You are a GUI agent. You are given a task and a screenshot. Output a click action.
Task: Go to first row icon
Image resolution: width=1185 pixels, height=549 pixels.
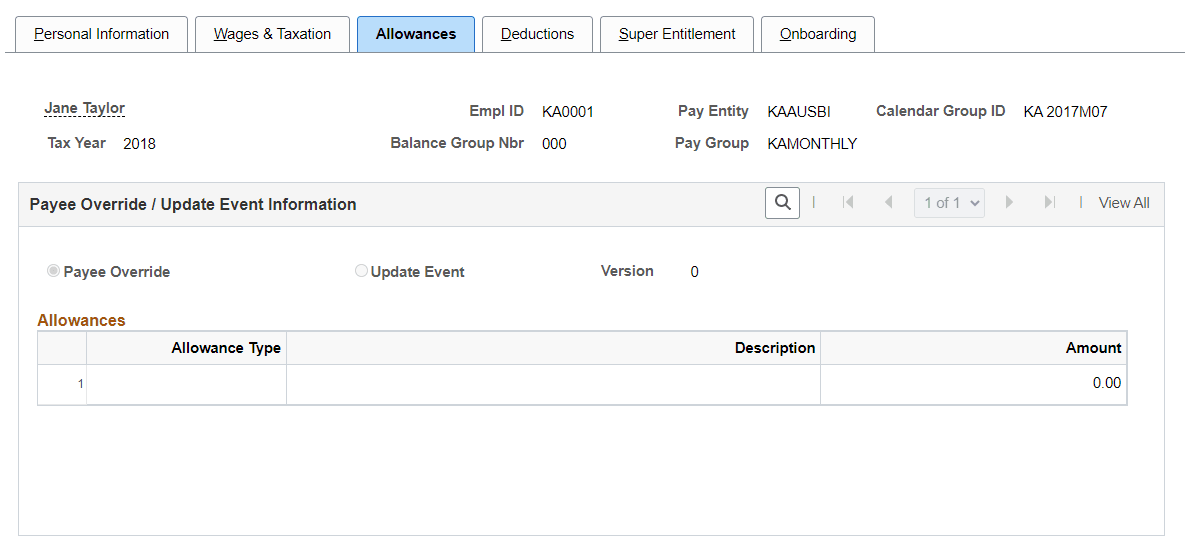tap(848, 203)
